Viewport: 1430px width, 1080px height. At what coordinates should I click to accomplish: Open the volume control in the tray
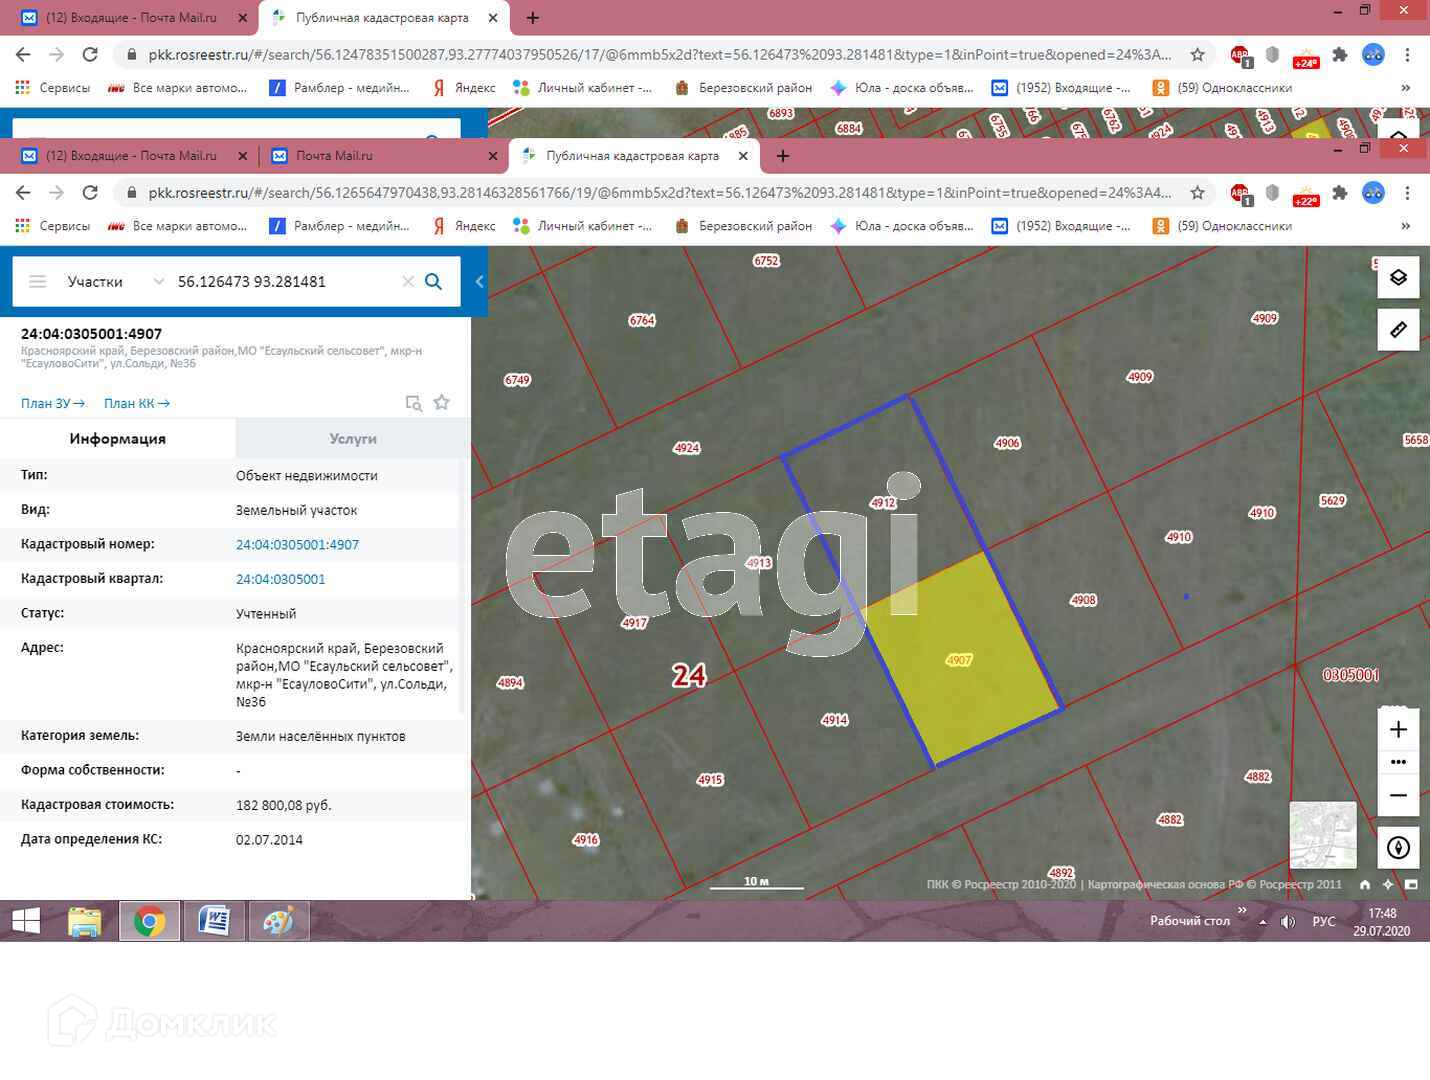(1288, 922)
